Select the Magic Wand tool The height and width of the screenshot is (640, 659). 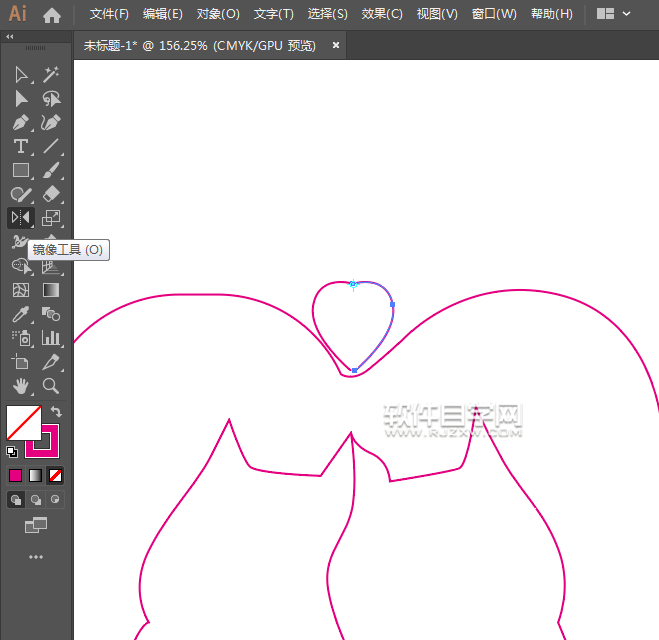coord(51,75)
